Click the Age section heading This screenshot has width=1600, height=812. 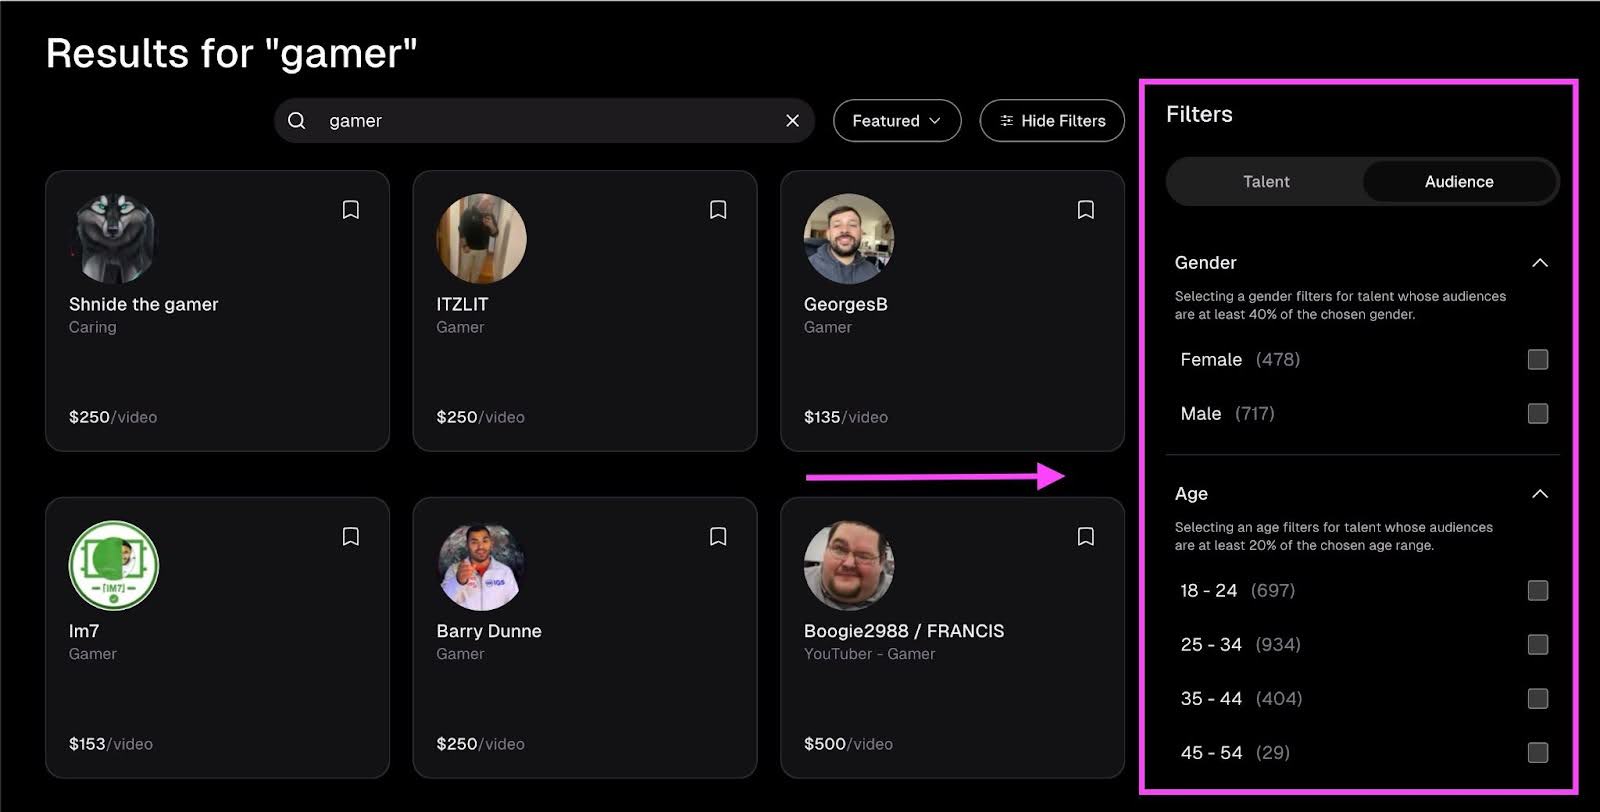[x=1191, y=494]
